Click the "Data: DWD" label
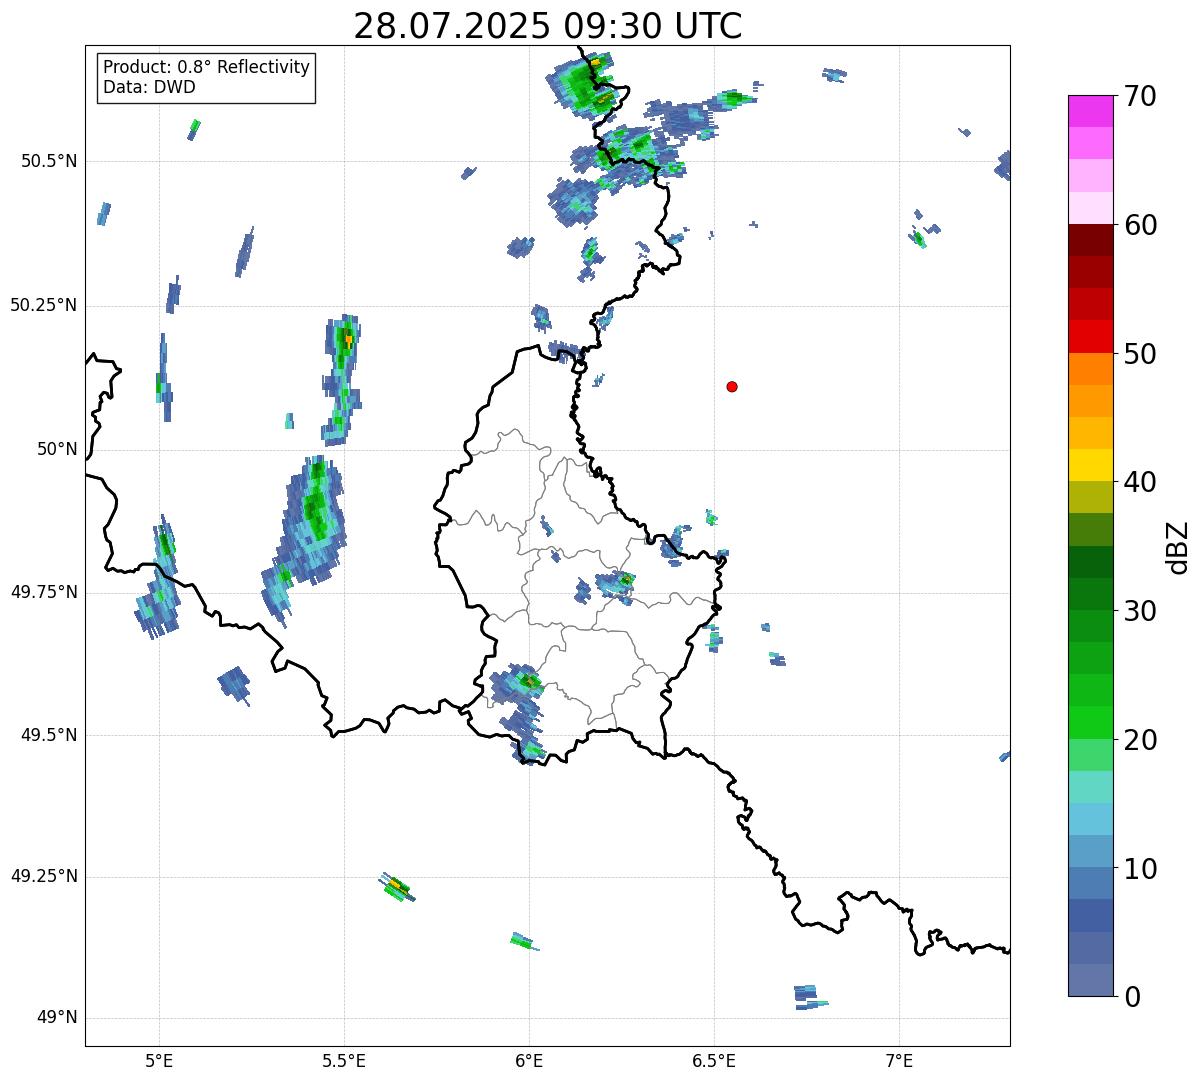 tap(149, 87)
